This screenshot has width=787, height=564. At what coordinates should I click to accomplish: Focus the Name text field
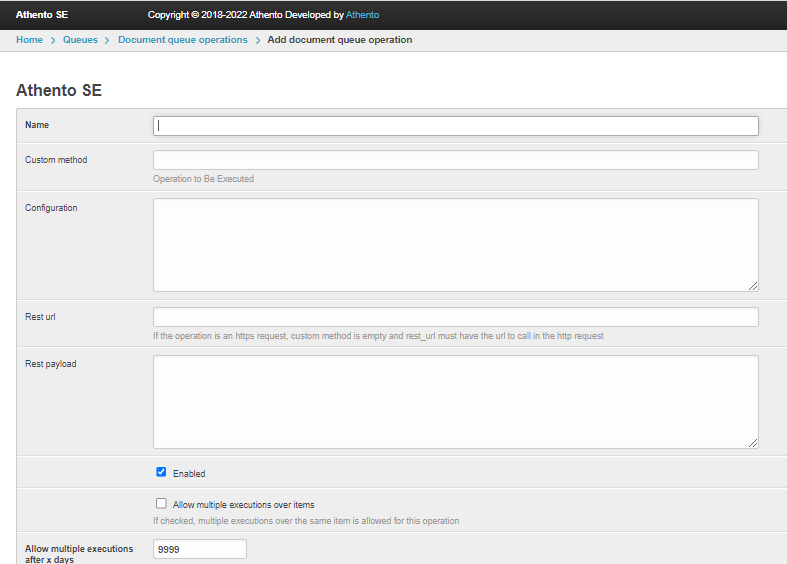455,126
